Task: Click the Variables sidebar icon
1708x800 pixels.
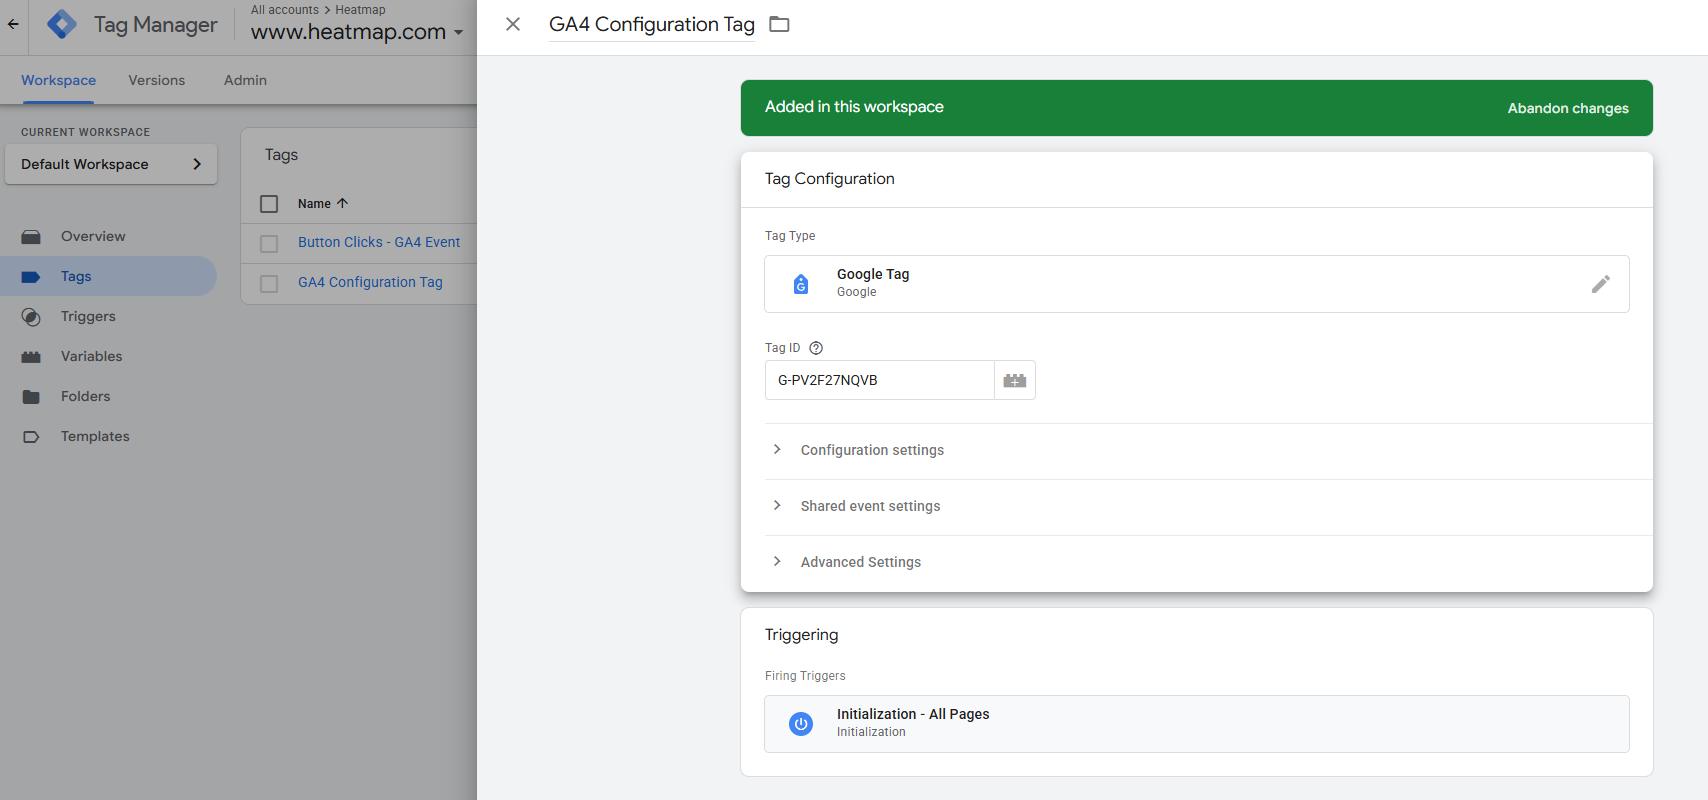Action: (x=31, y=357)
